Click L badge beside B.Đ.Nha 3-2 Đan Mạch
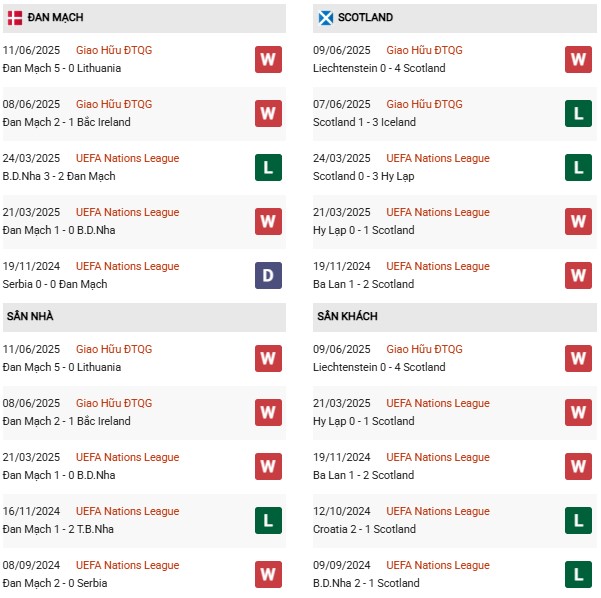This screenshot has width=601, height=598. point(268,167)
